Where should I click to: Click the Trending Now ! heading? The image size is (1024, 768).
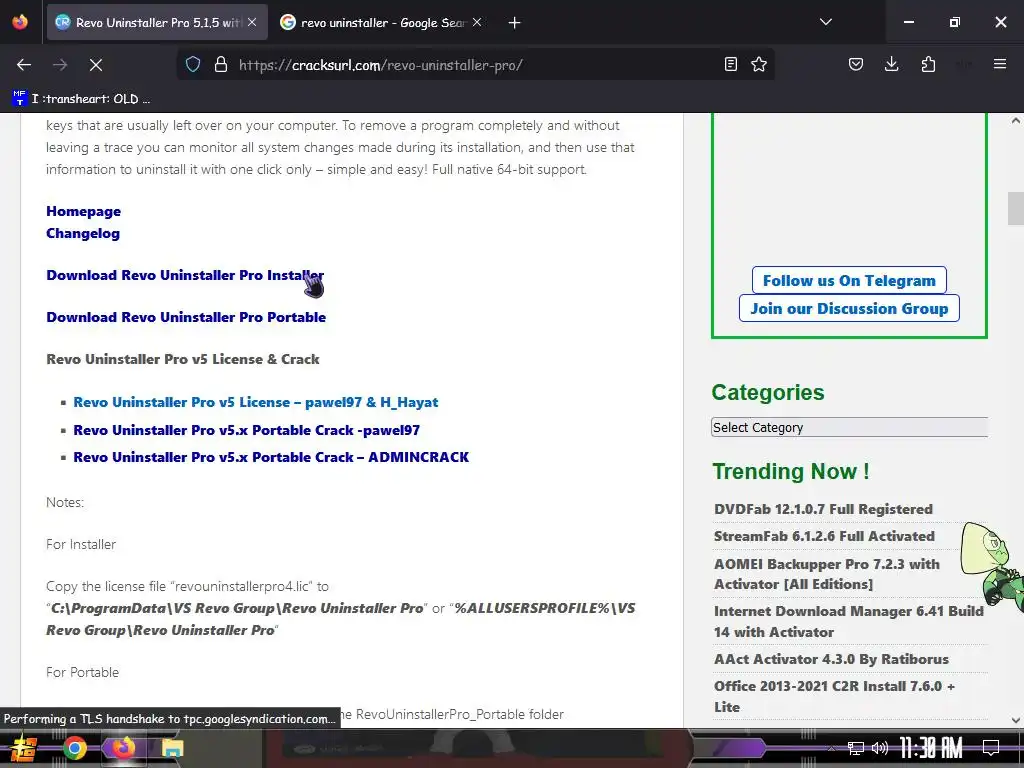coord(791,471)
